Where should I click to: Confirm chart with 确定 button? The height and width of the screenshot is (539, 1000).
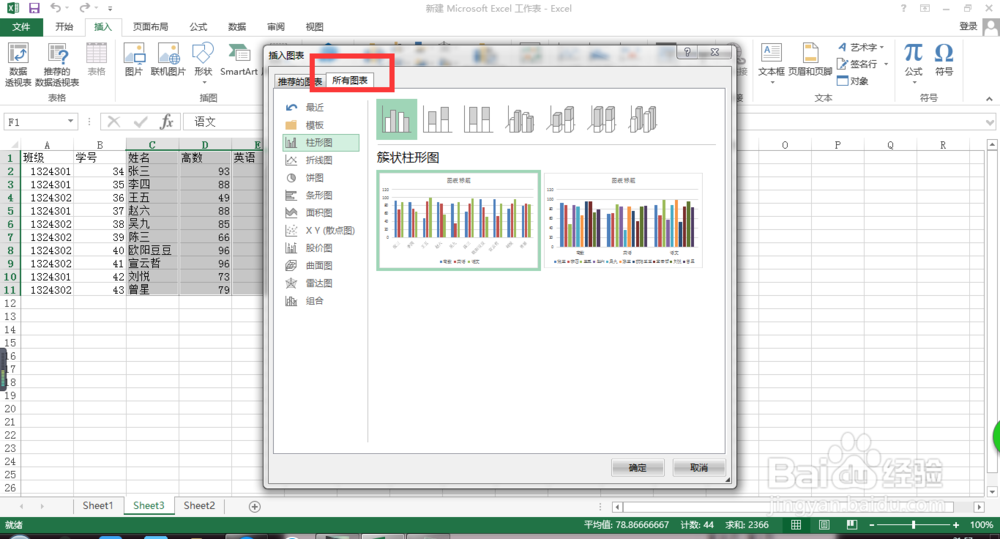point(637,468)
